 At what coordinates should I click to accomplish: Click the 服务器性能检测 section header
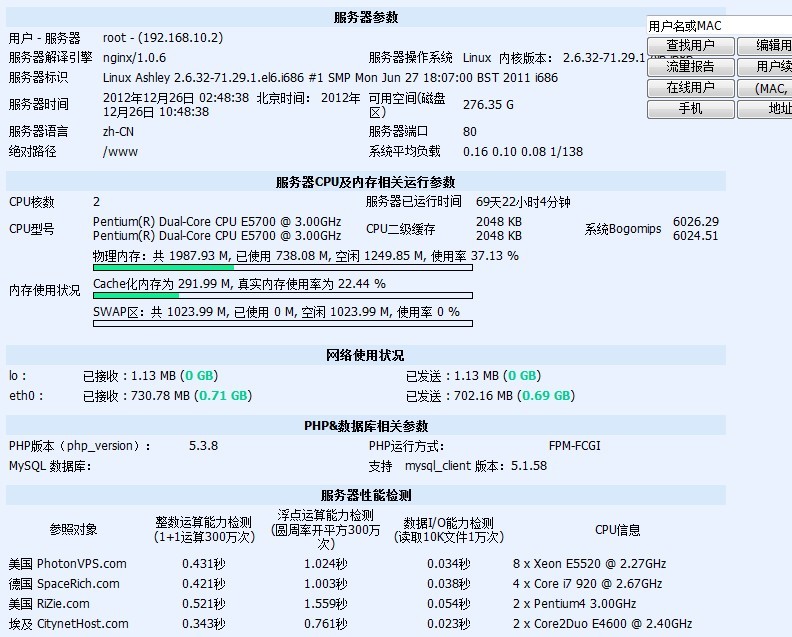[365, 495]
